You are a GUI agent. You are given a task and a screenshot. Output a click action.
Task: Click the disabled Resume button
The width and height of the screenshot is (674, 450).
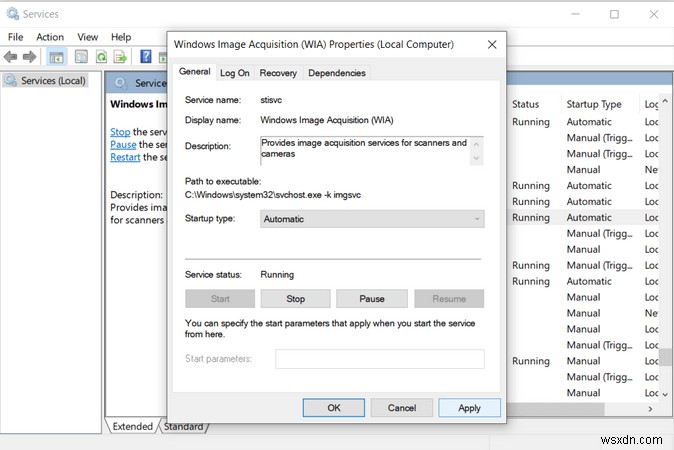coord(449,299)
